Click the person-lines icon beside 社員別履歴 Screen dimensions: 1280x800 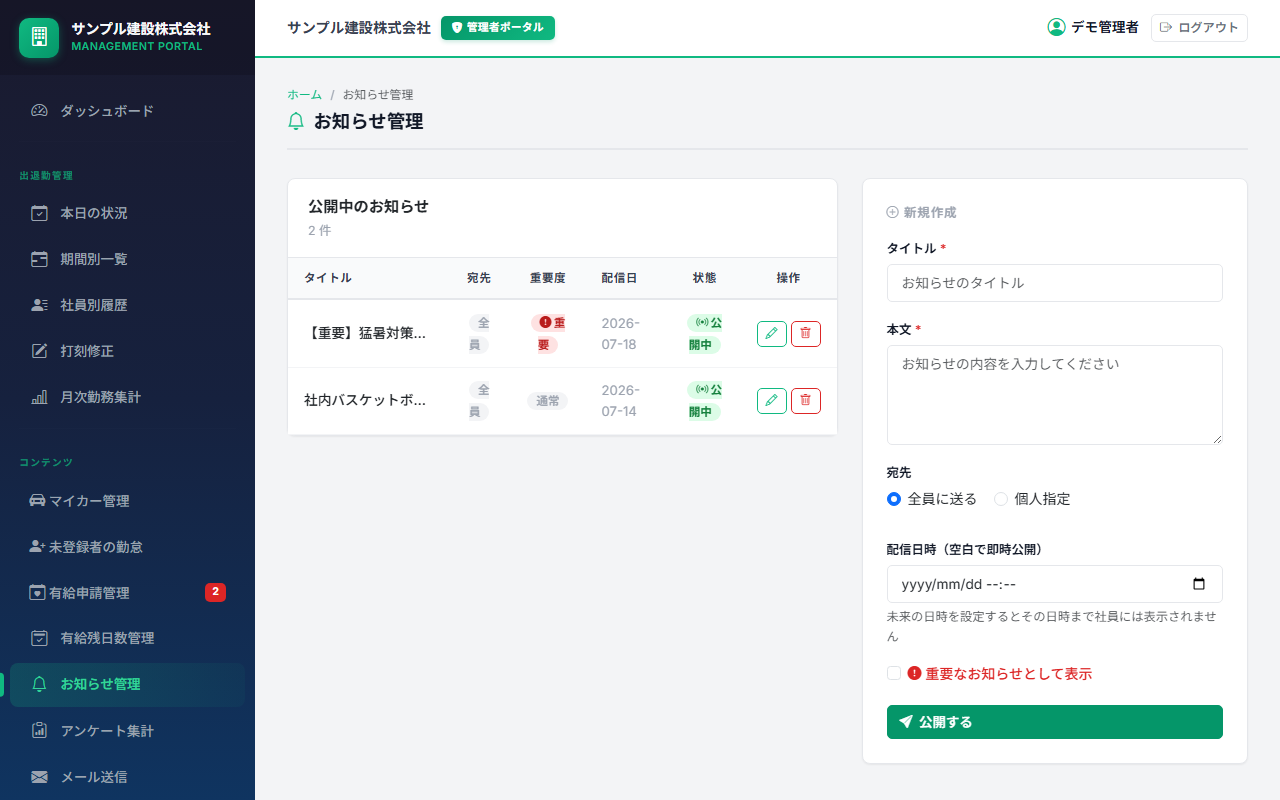click(39, 305)
